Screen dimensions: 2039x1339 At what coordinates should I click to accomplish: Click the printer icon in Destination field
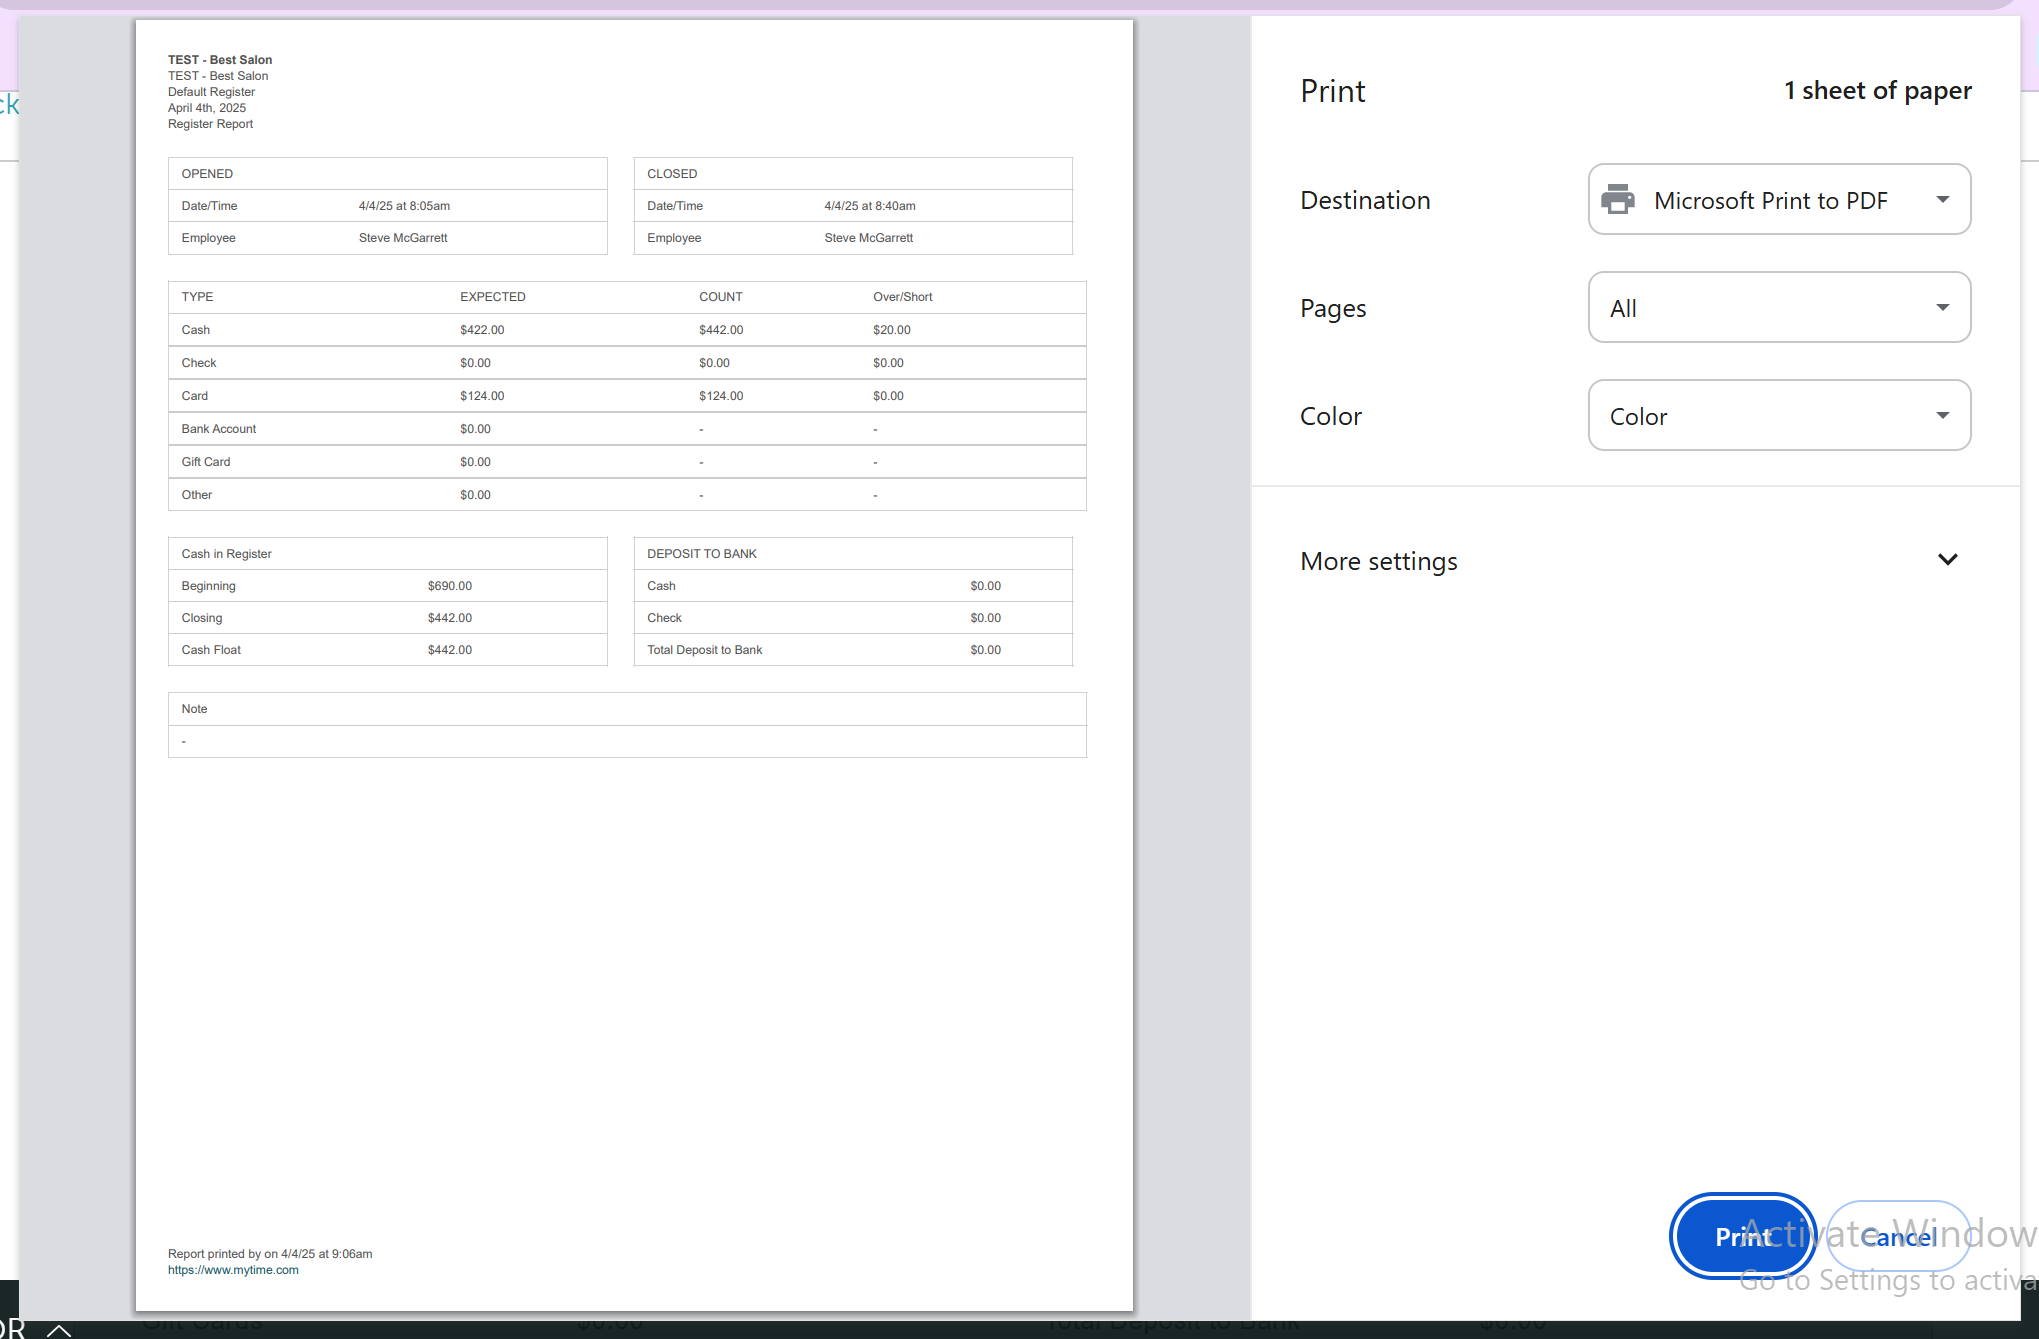1617,200
